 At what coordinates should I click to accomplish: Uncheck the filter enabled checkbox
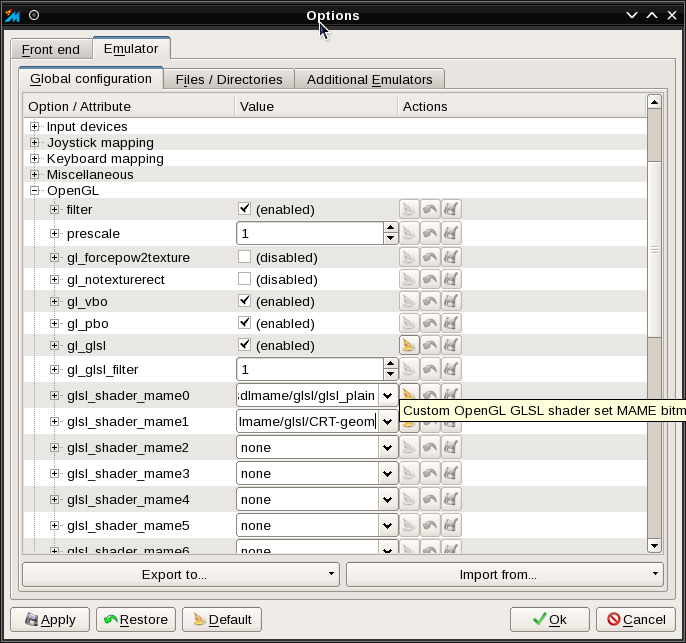pyautogui.click(x=244, y=209)
